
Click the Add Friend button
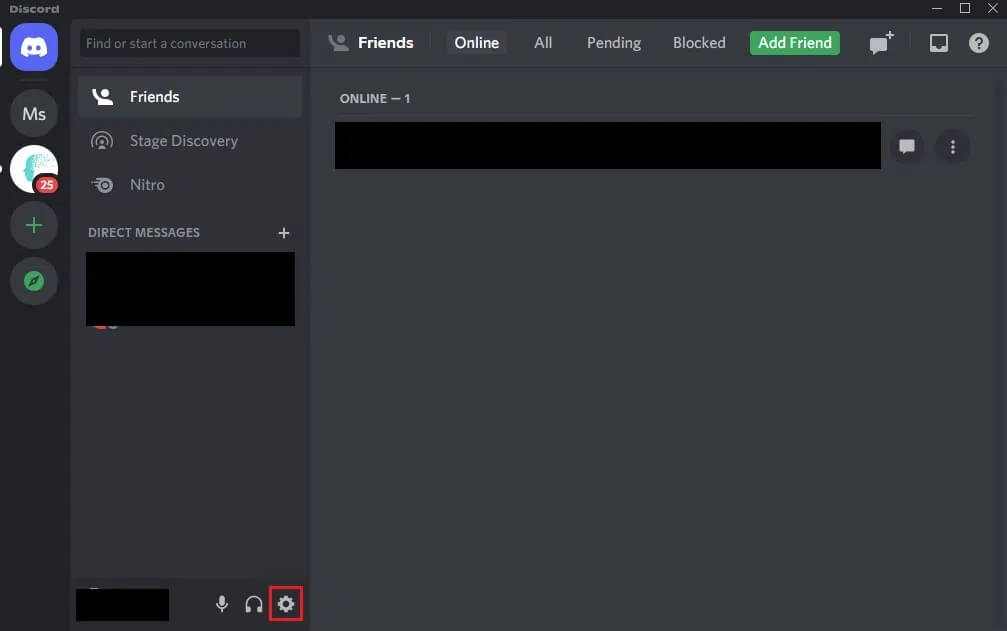click(x=795, y=43)
